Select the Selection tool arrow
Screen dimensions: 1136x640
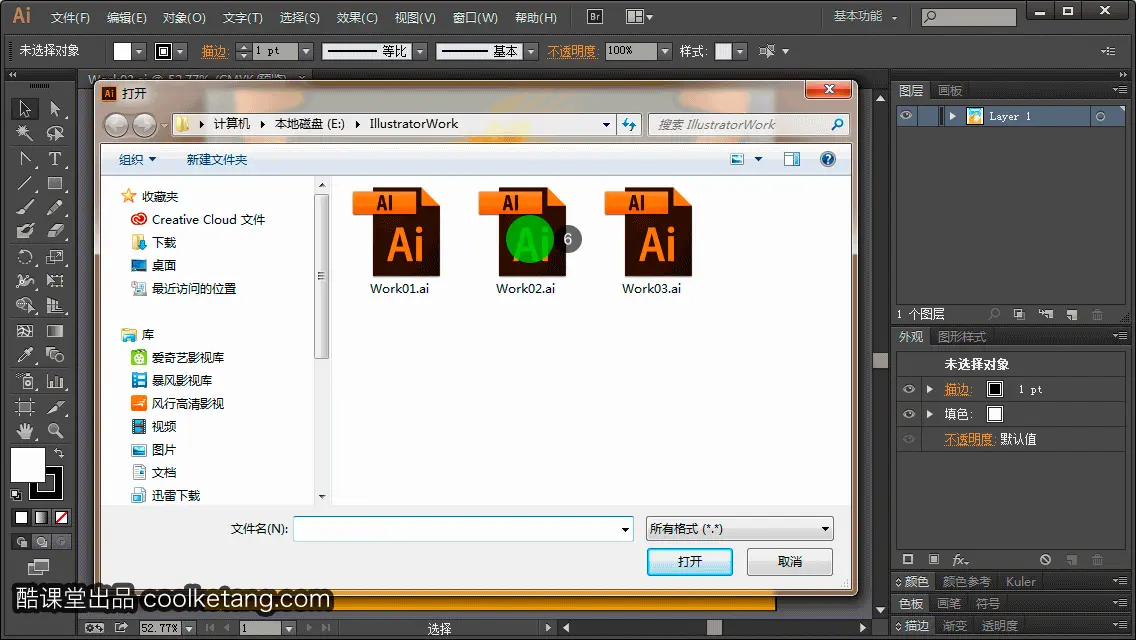[25, 109]
